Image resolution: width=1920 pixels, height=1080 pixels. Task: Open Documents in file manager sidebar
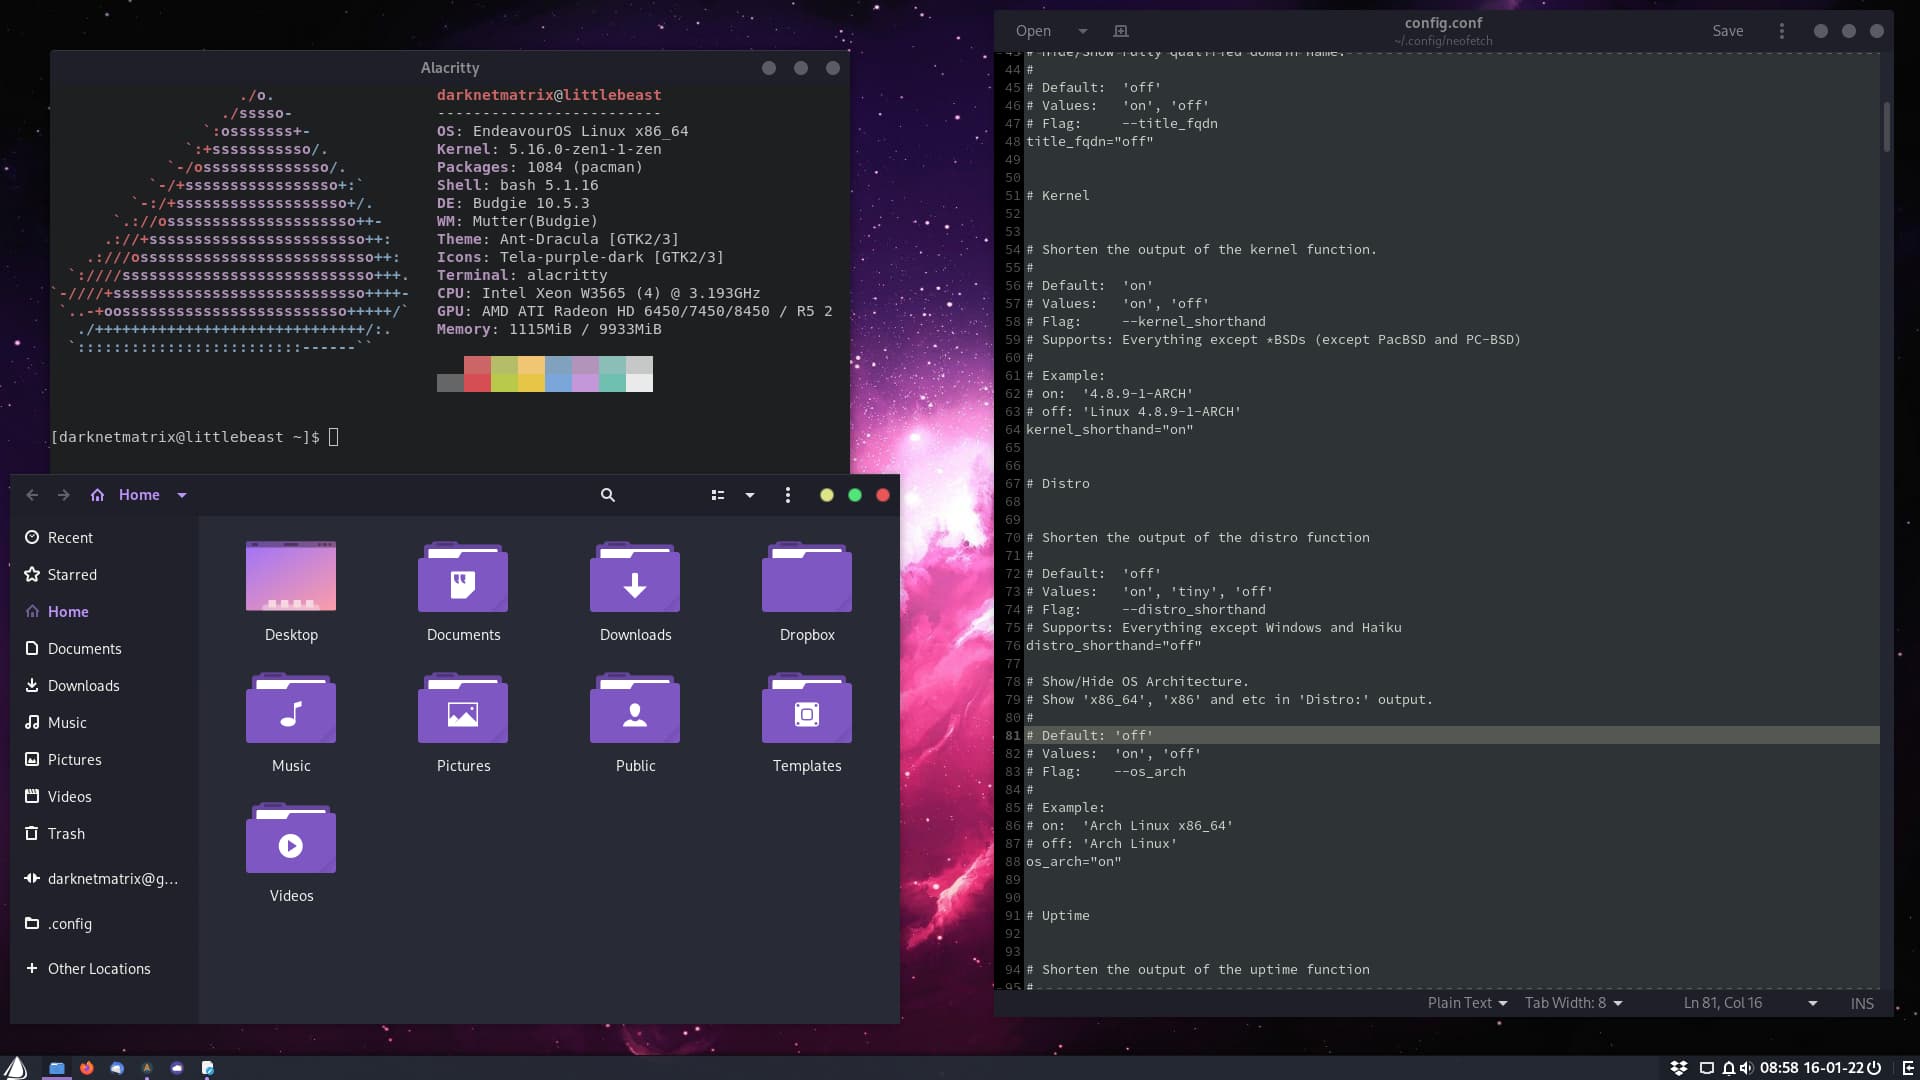[x=104, y=649]
